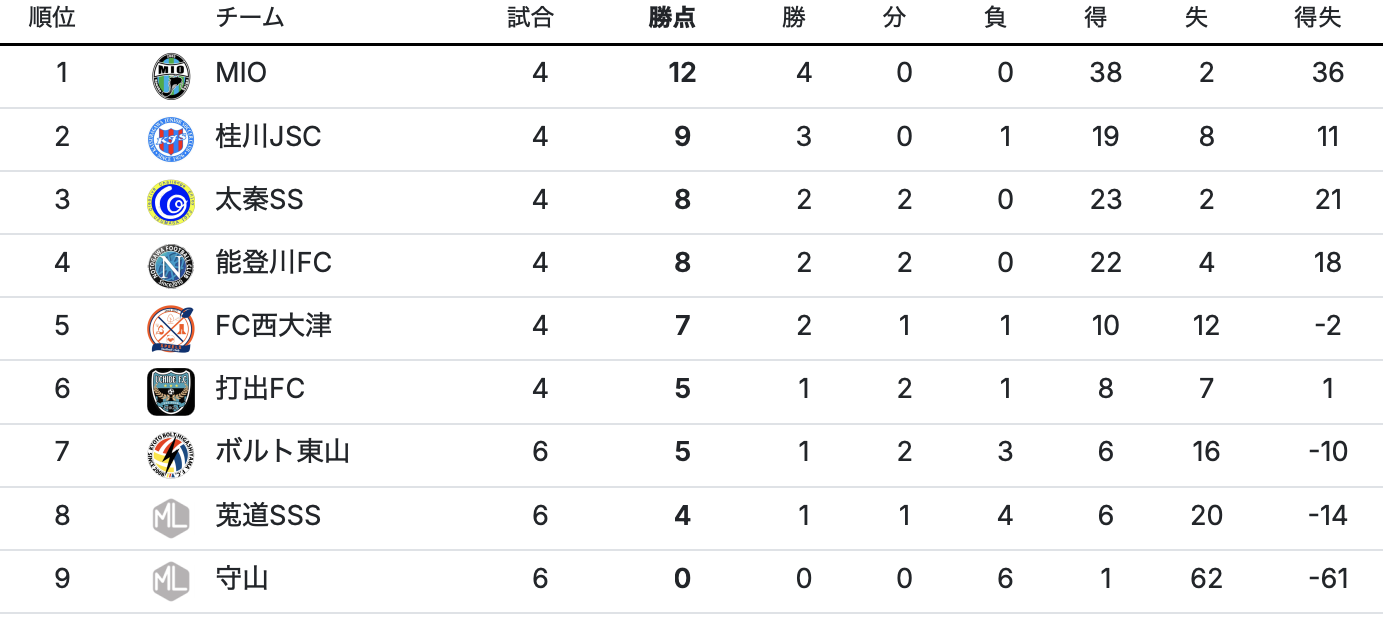Select the 太秦SS team name
Image resolution: width=1383 pixels, height=620 pixels.
coord(259,199)
